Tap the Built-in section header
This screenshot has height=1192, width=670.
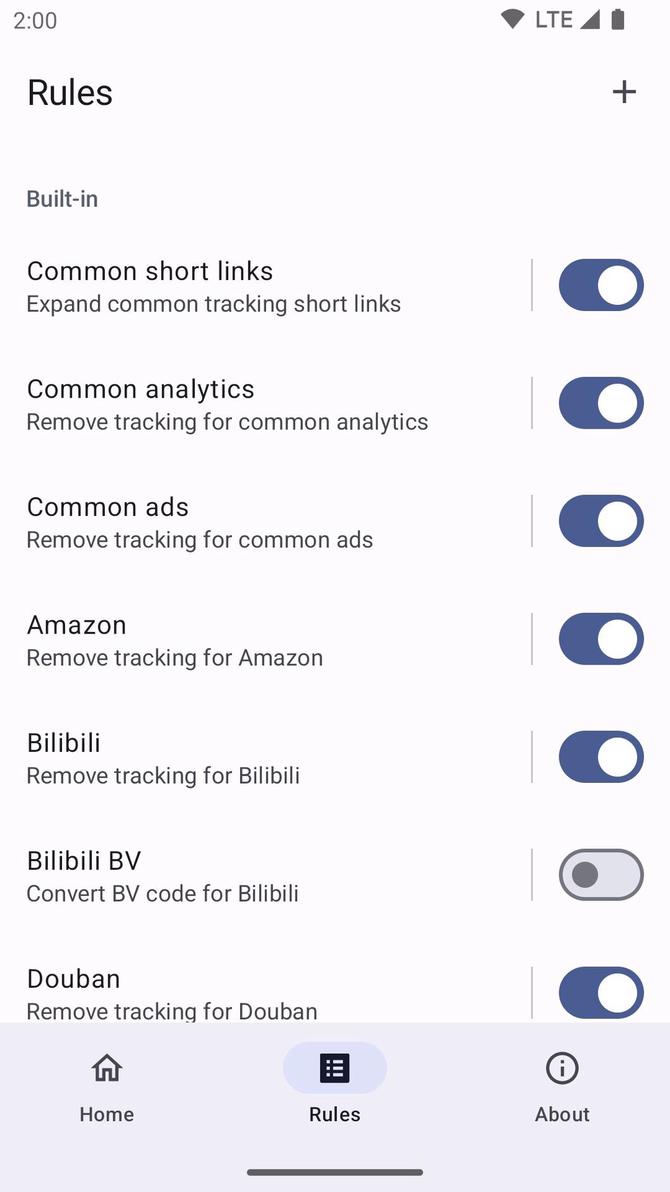click(x=61, y=199)
